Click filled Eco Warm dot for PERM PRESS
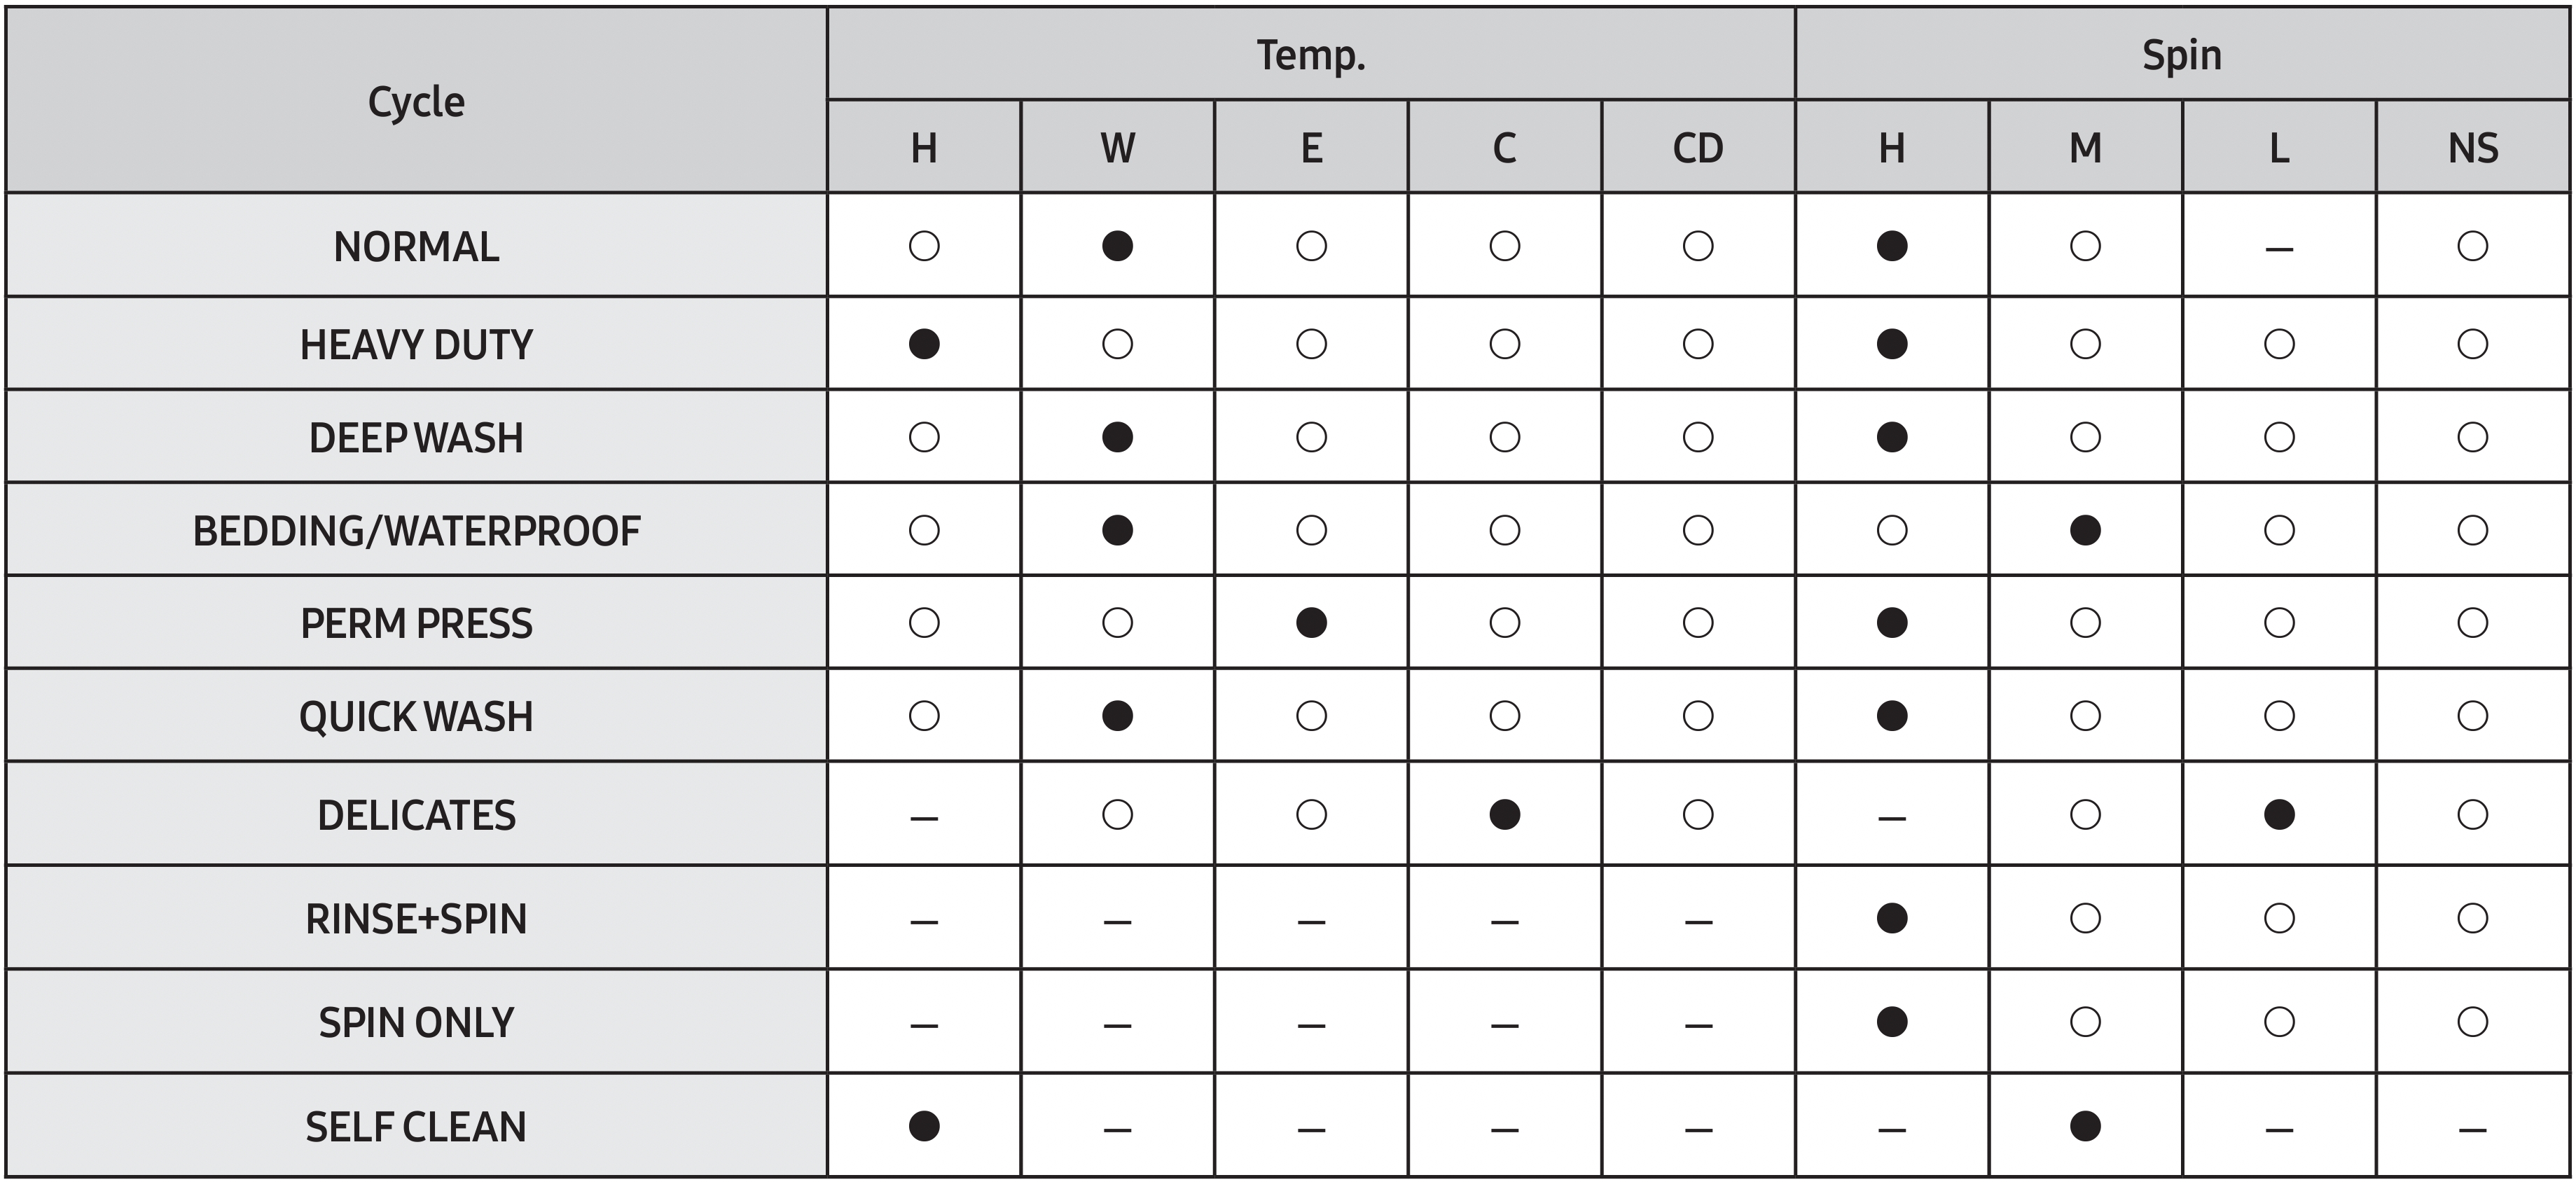2576x1182 pixels. [x=1311, y=623]
